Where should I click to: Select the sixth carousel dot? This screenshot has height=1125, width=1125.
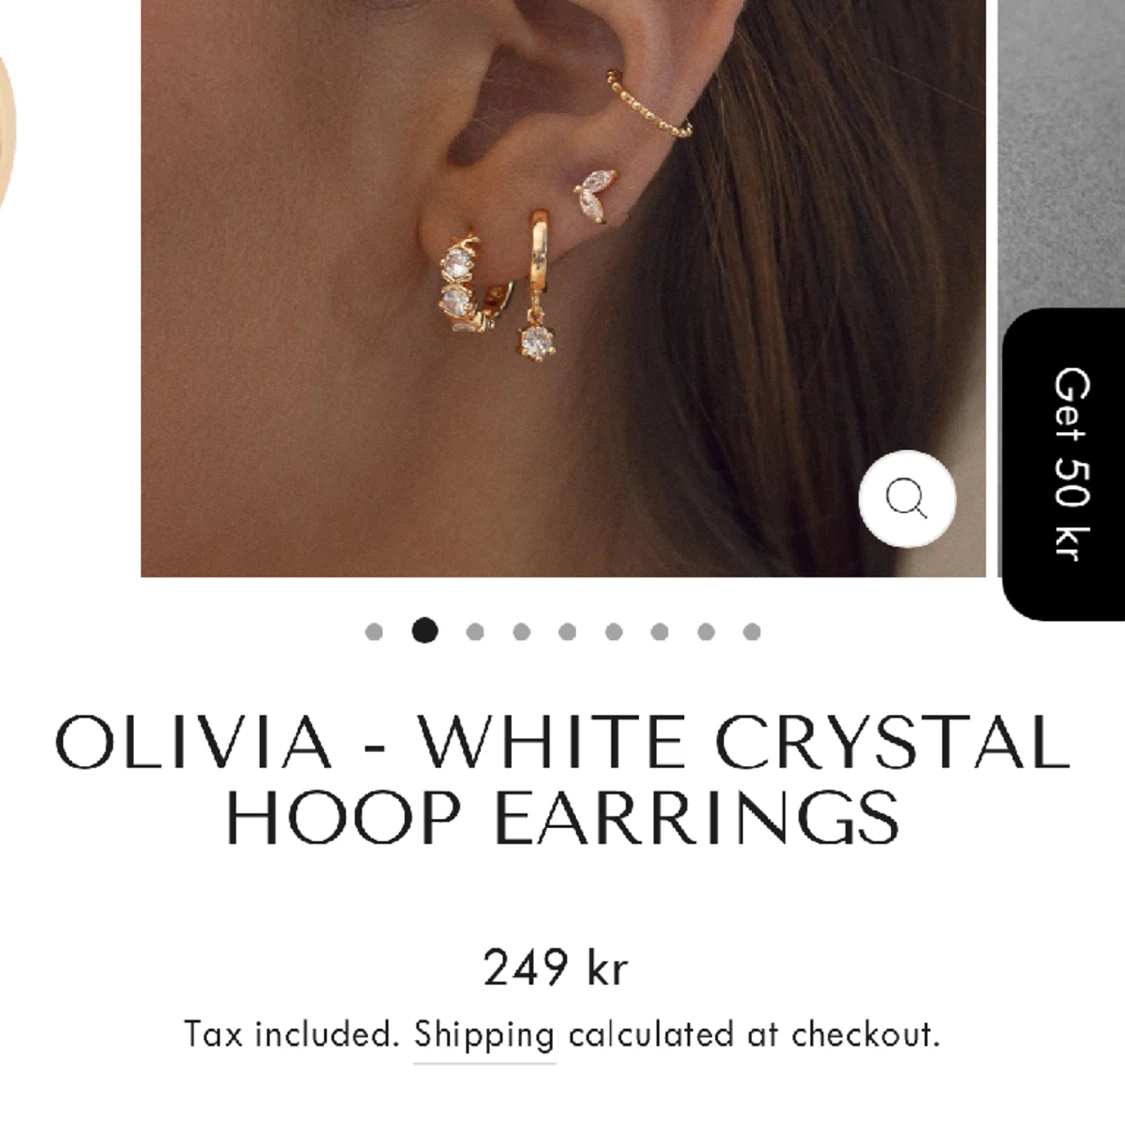pyautogui.click(x=614, y=631)
